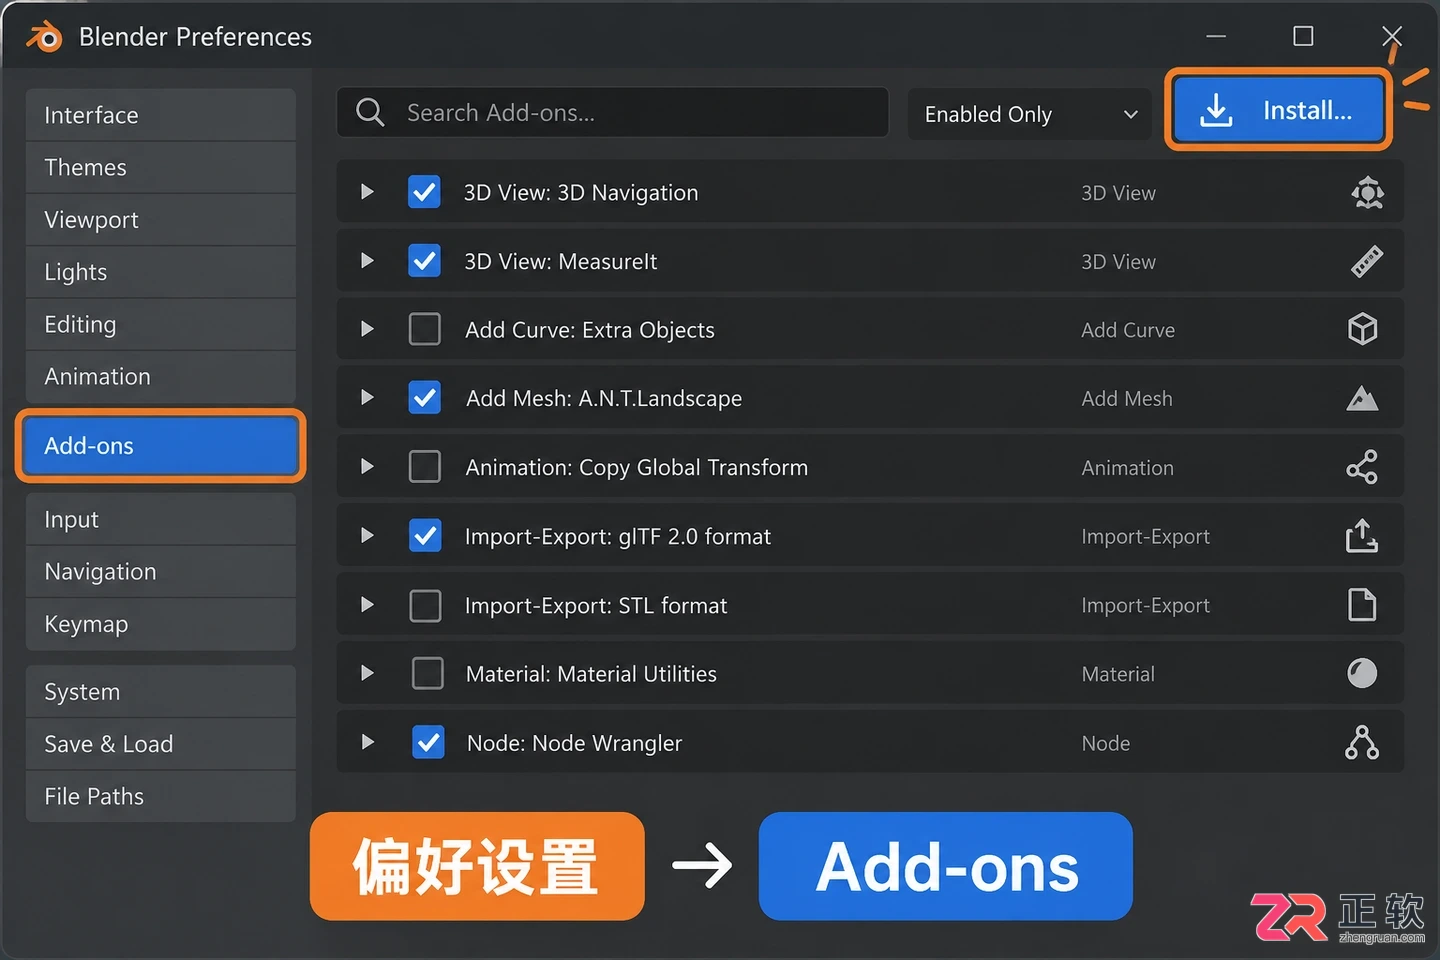Uncheck the Node Wrangler add-on

tap(429, 742)
